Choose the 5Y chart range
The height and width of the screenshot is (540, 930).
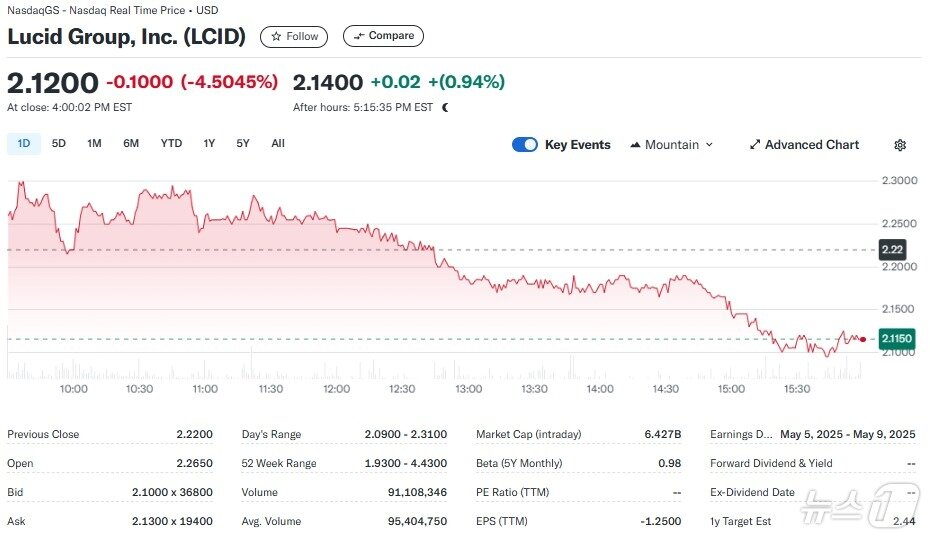pos(243,143)
